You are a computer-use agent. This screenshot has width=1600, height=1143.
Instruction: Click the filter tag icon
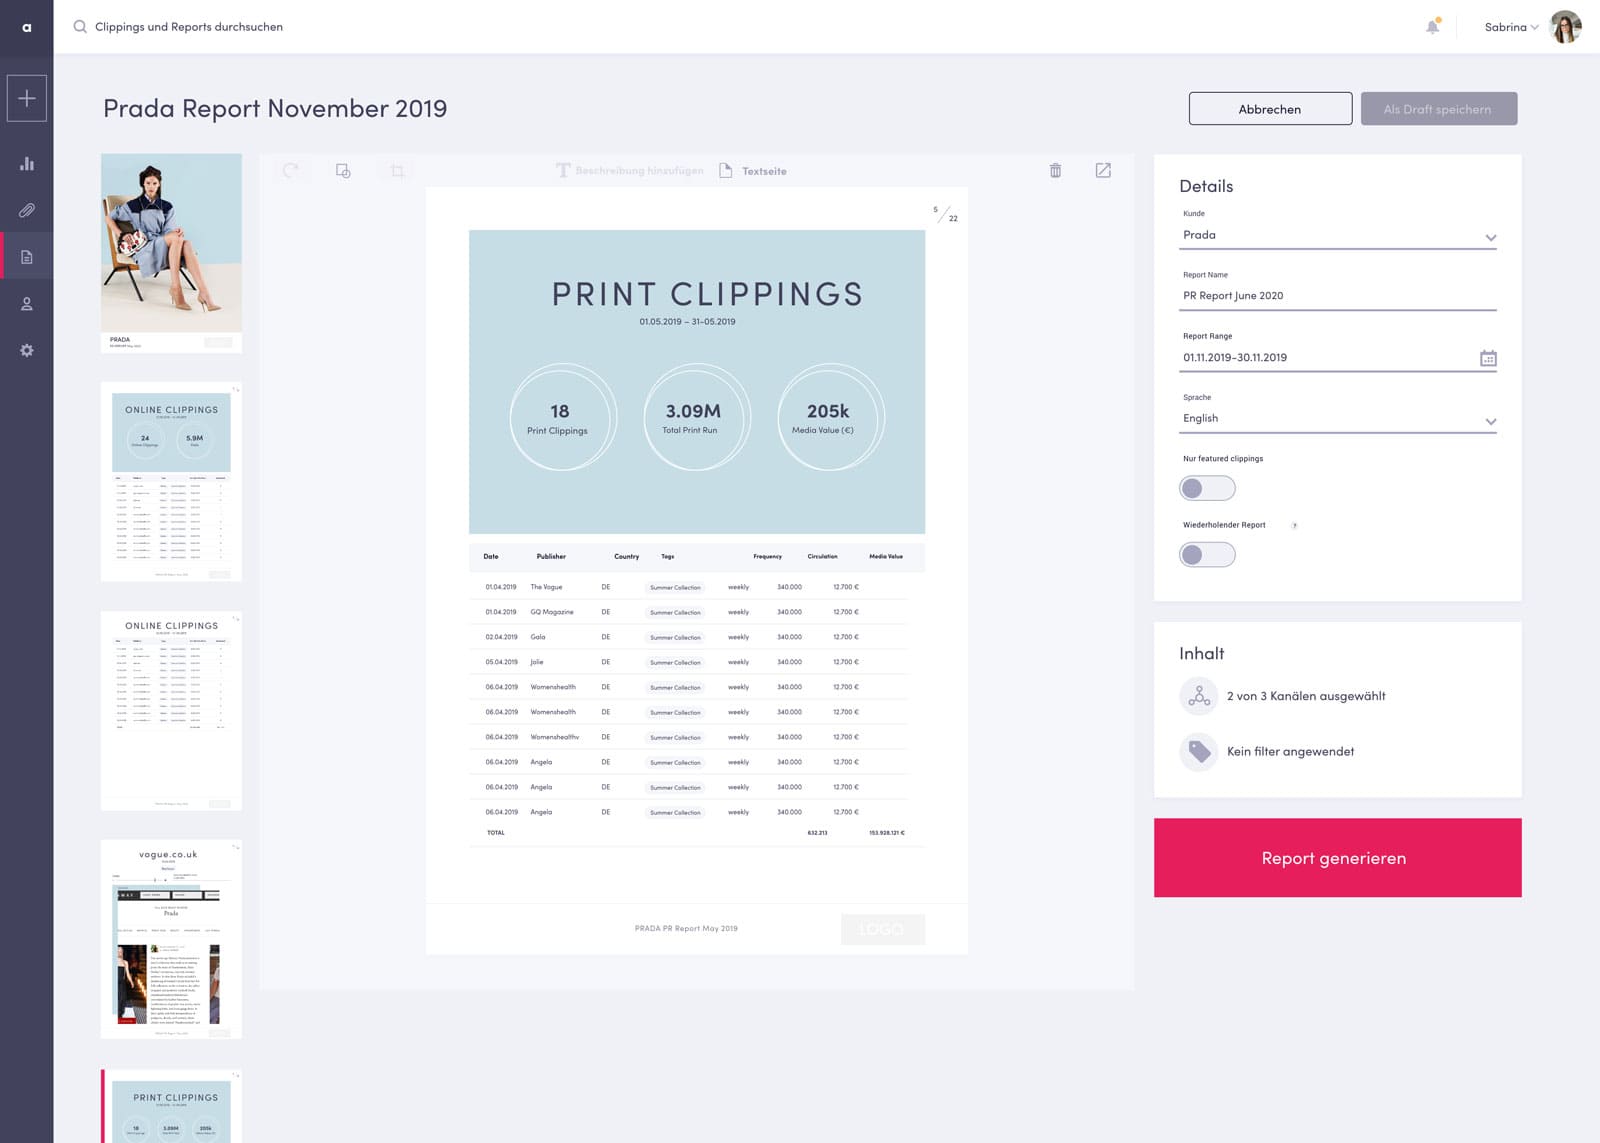(x=1199, y=751)
